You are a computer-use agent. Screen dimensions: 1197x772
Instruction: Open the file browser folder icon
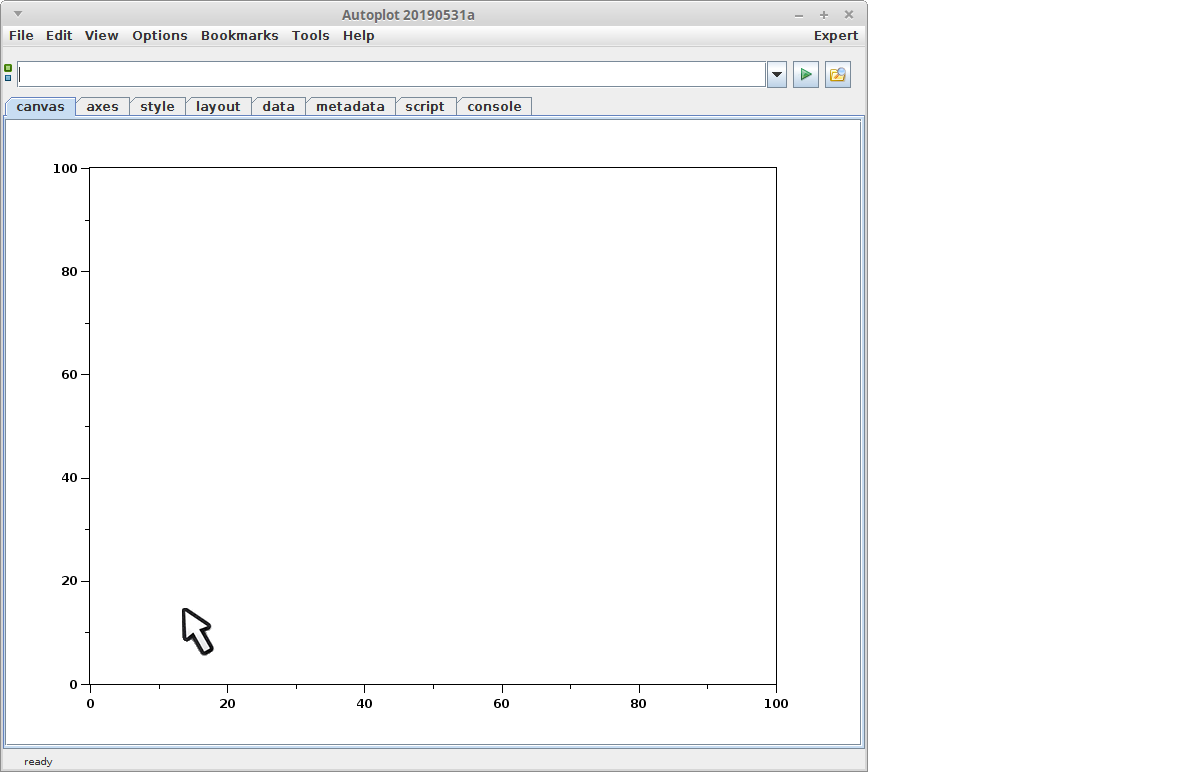pyautogui.click(x=837, y=75)
